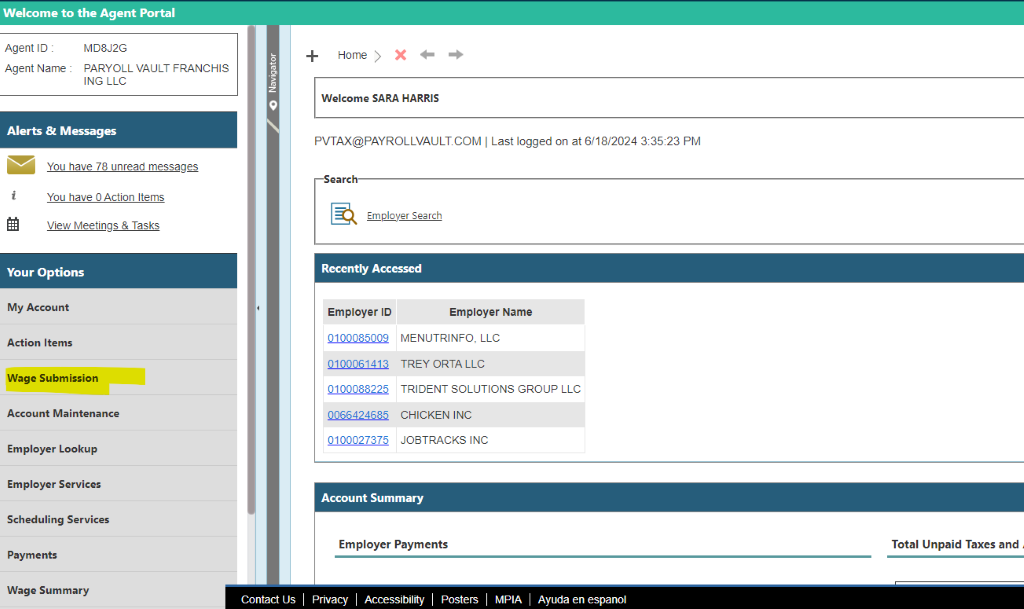Click the Employer Name column header
Image resolution: width=1024 pixels, height=609 pixels.
490,312
